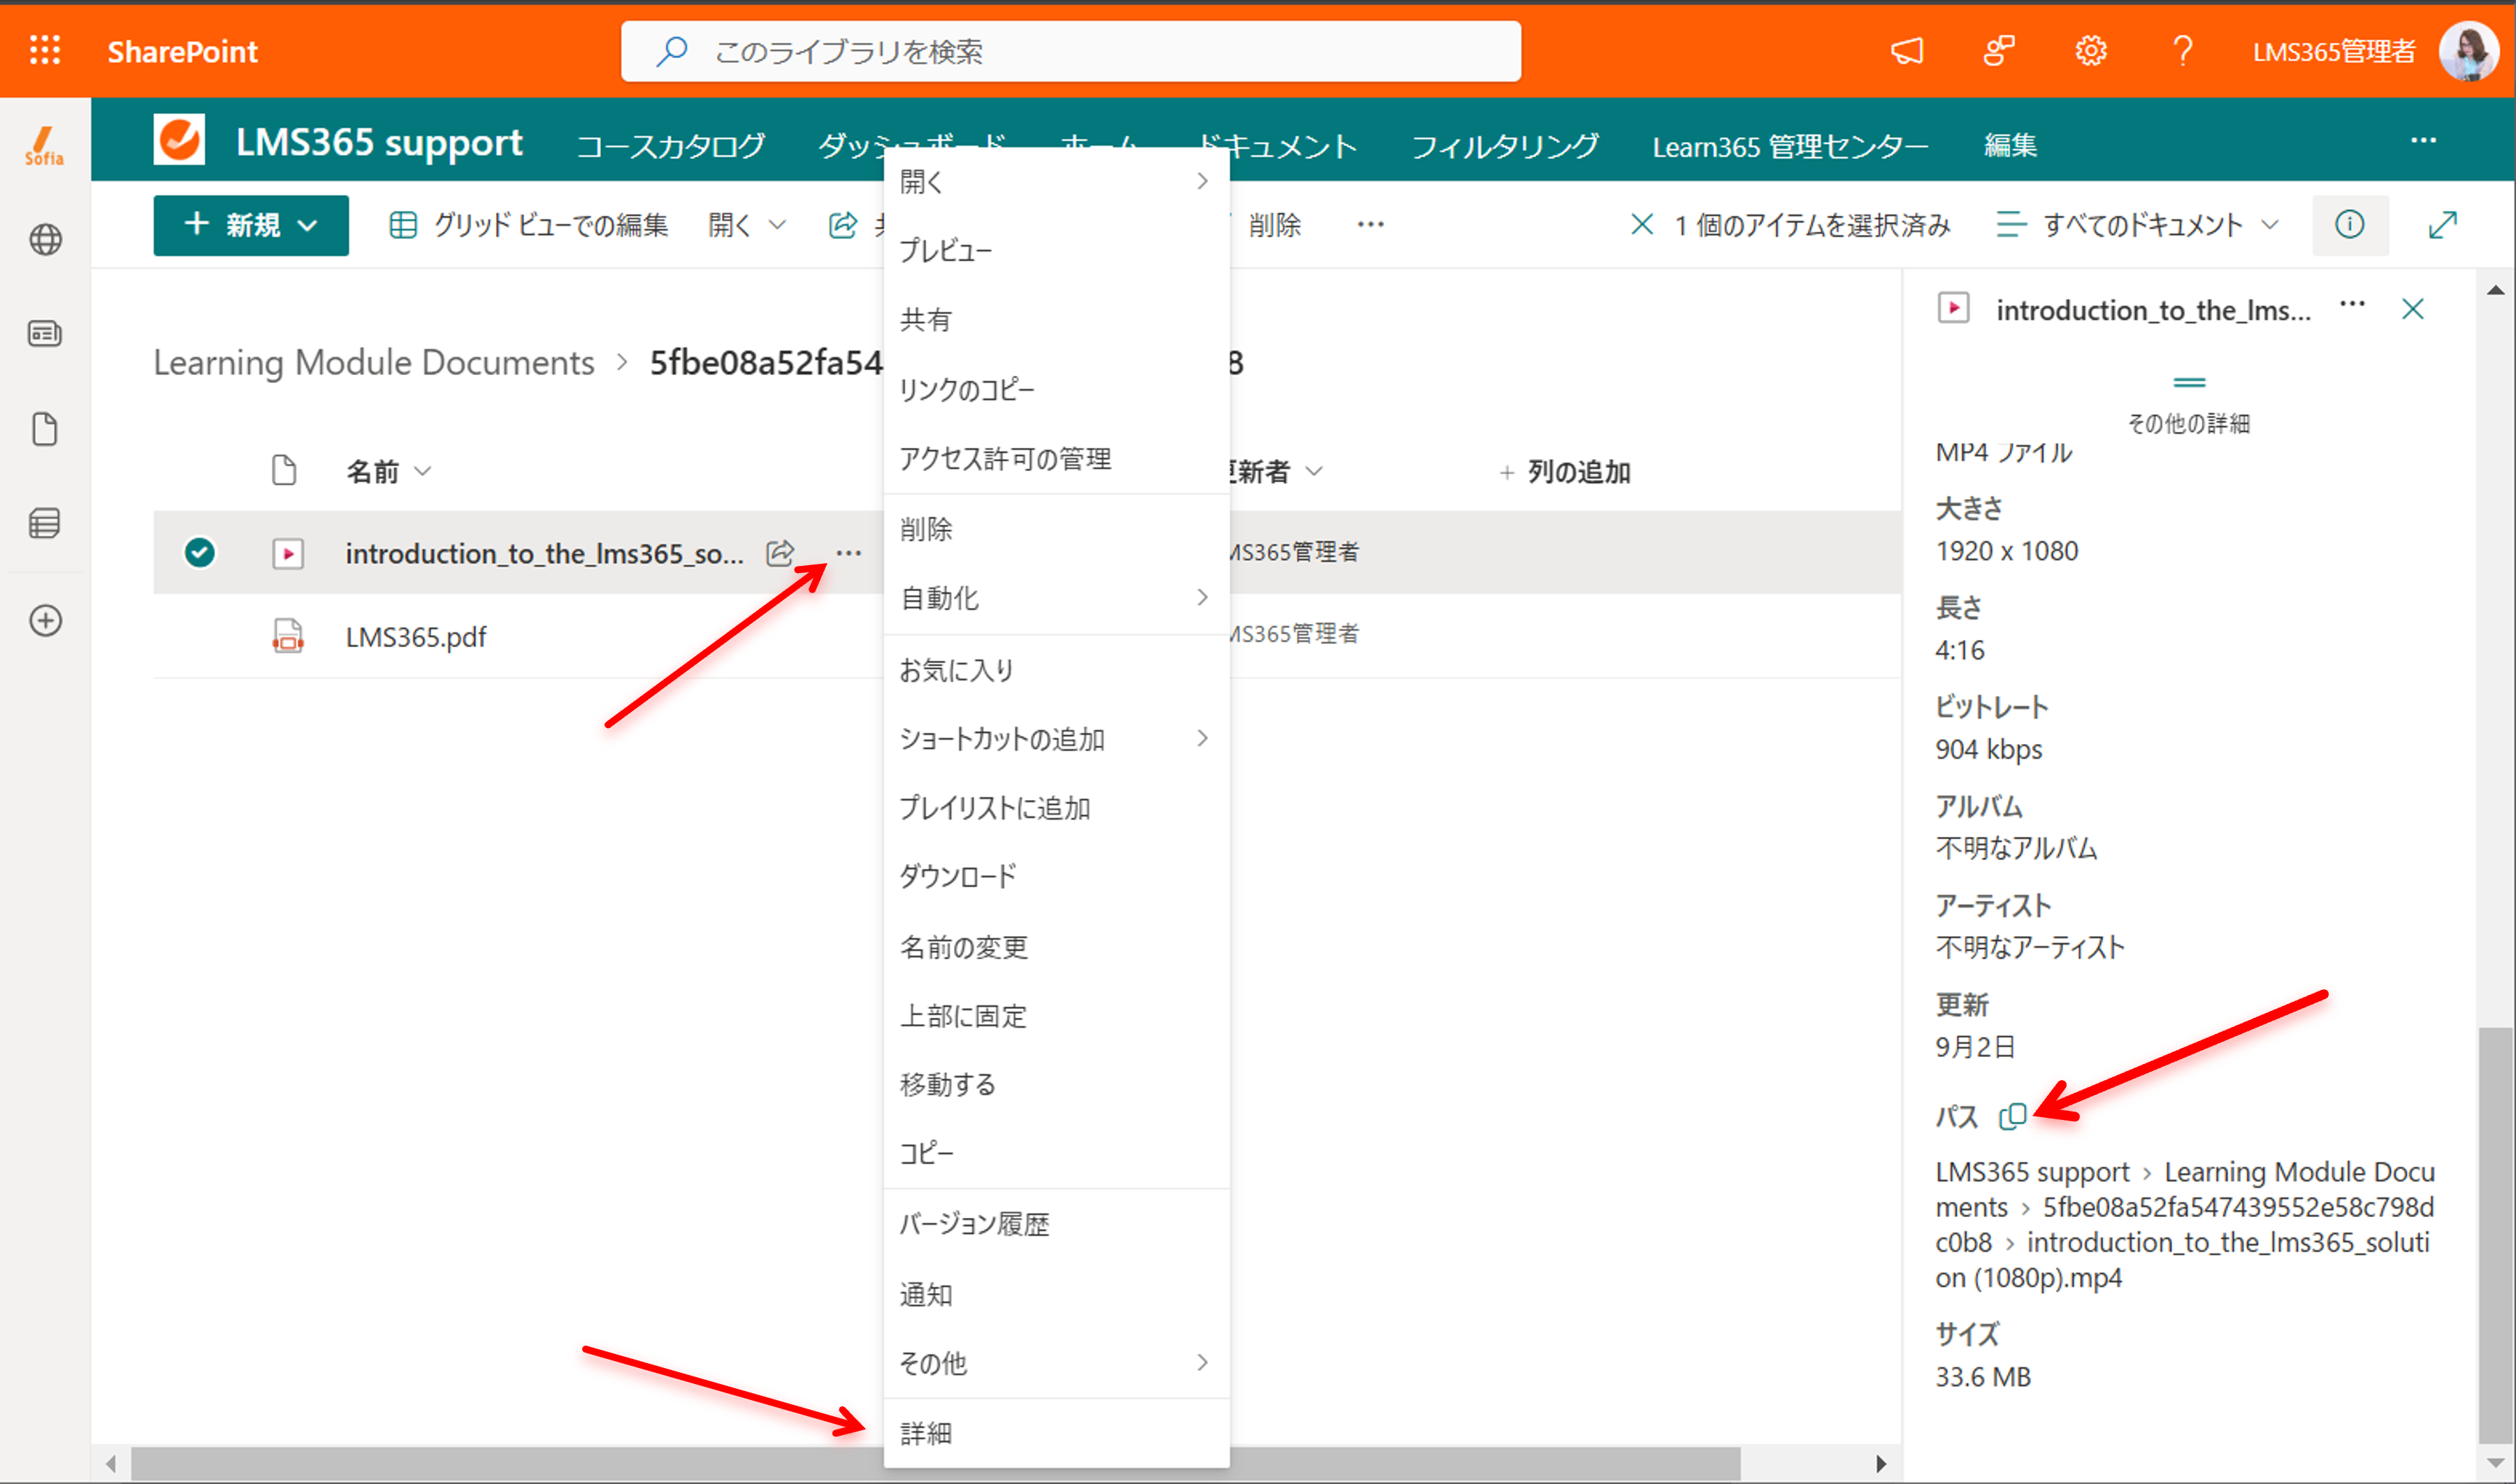2516x1484 pixels.
Task: Click the 編集 navigation link
Action: coord(2010,146)
